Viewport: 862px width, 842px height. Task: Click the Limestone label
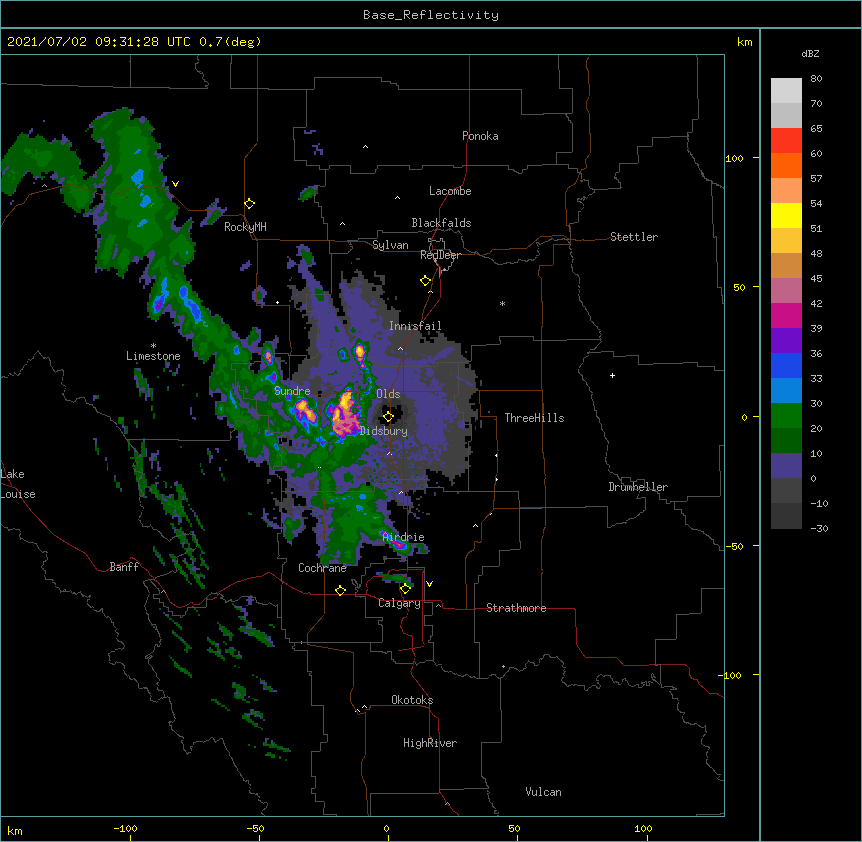tap(153, 356)
